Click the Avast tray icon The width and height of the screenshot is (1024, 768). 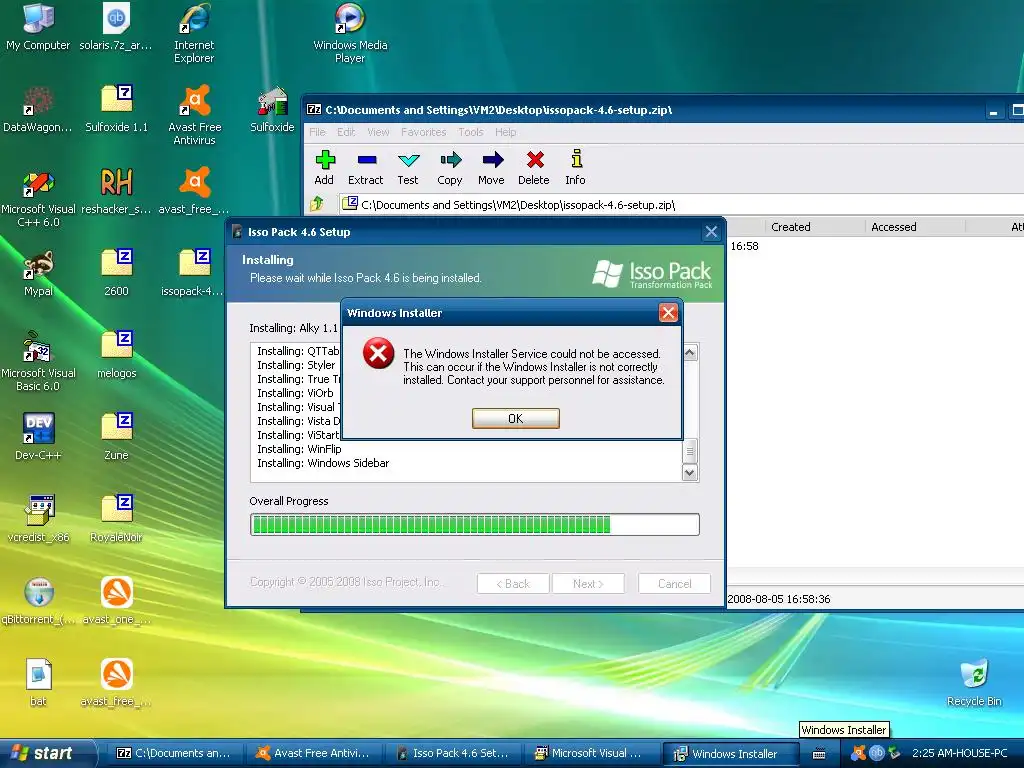pos(859,753)
